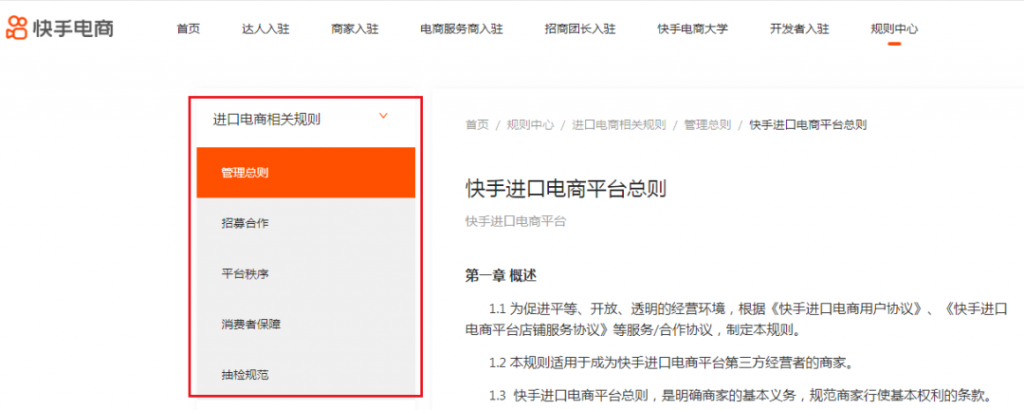Click the 规则中心 breadcrumb link

tap(530, 125)
